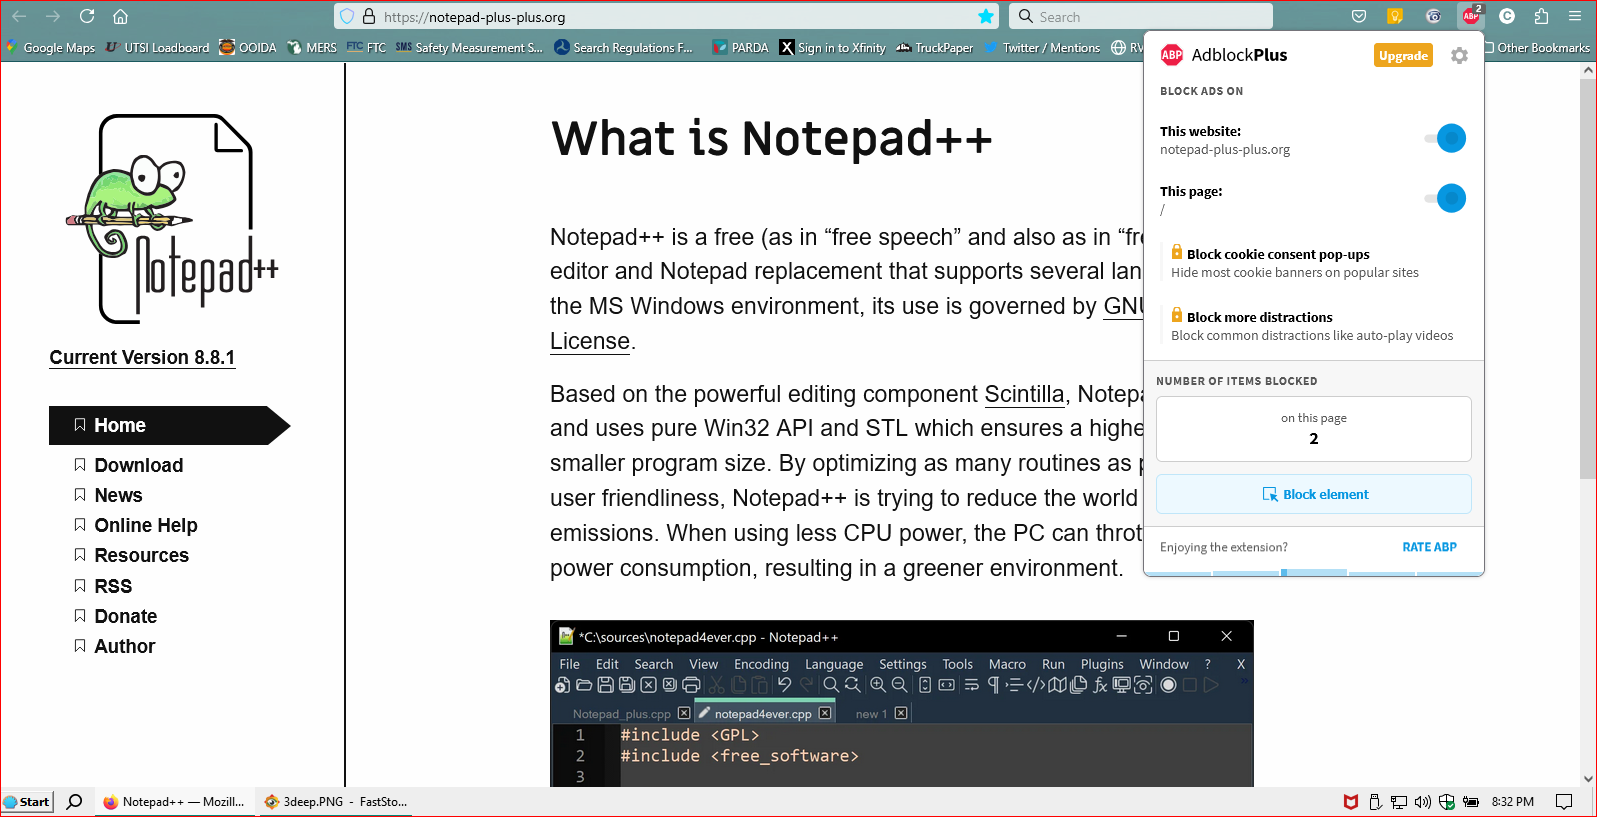Save page to Pocket icon
Viewport: 1597px width, 817px height.
[1359, 16]
